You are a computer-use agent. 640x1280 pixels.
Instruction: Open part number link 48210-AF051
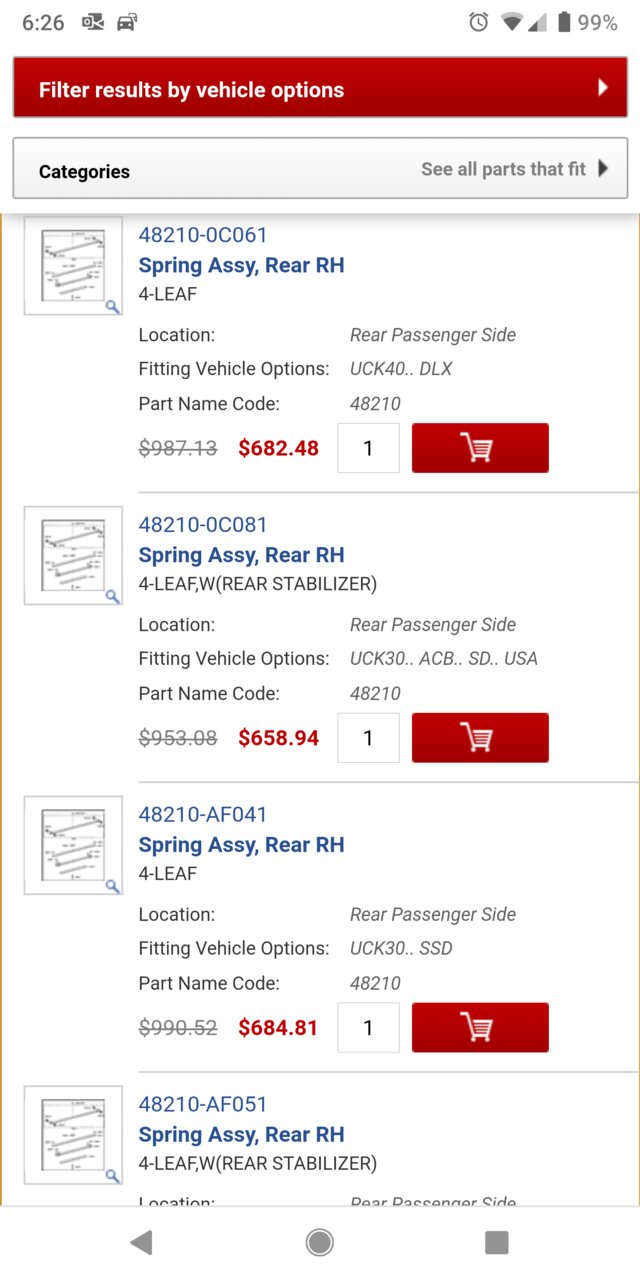point(203,1105)
